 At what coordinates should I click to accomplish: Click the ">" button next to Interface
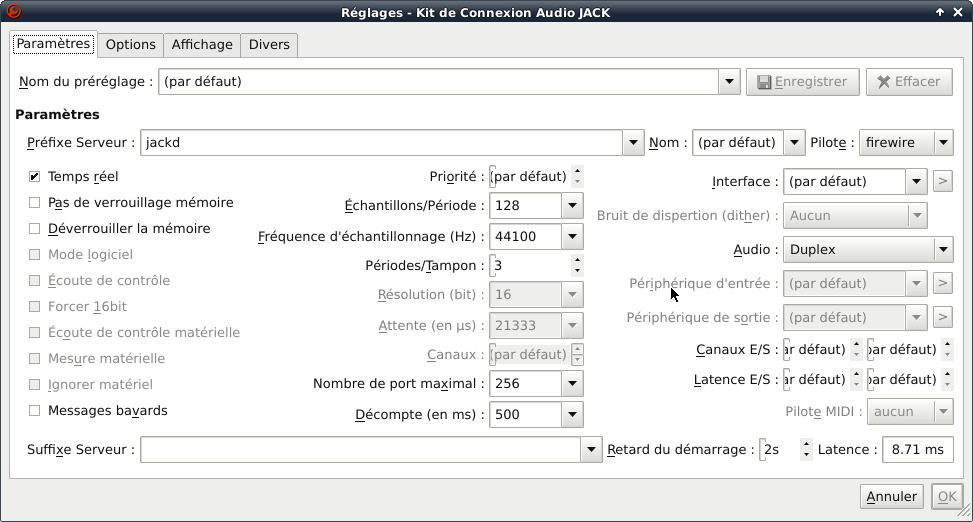pos(942,182)
